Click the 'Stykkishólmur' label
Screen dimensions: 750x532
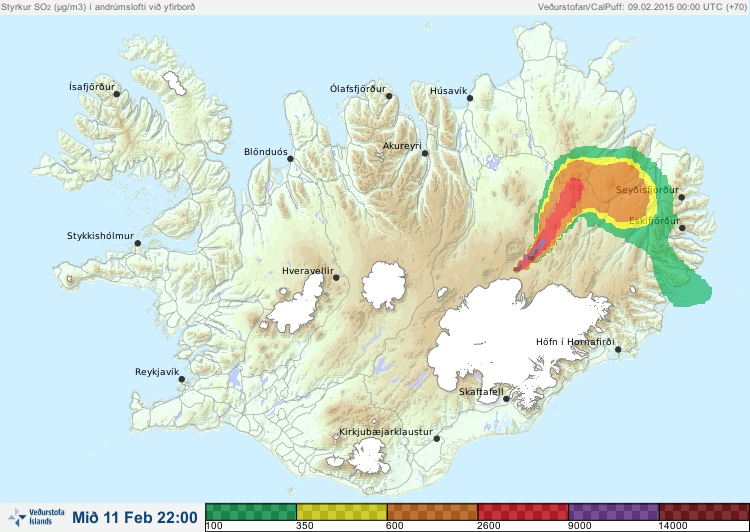click(100, 236)
